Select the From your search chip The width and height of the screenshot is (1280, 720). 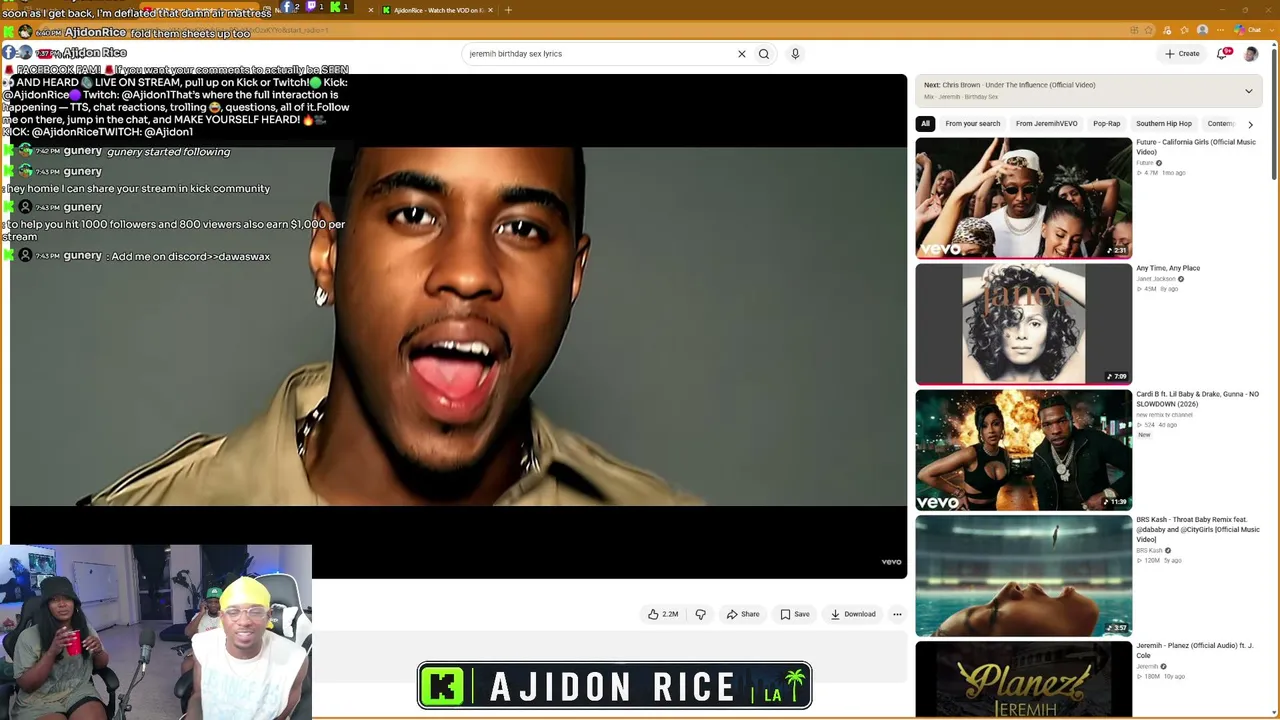pyautogui.click(x=972, y=124)
